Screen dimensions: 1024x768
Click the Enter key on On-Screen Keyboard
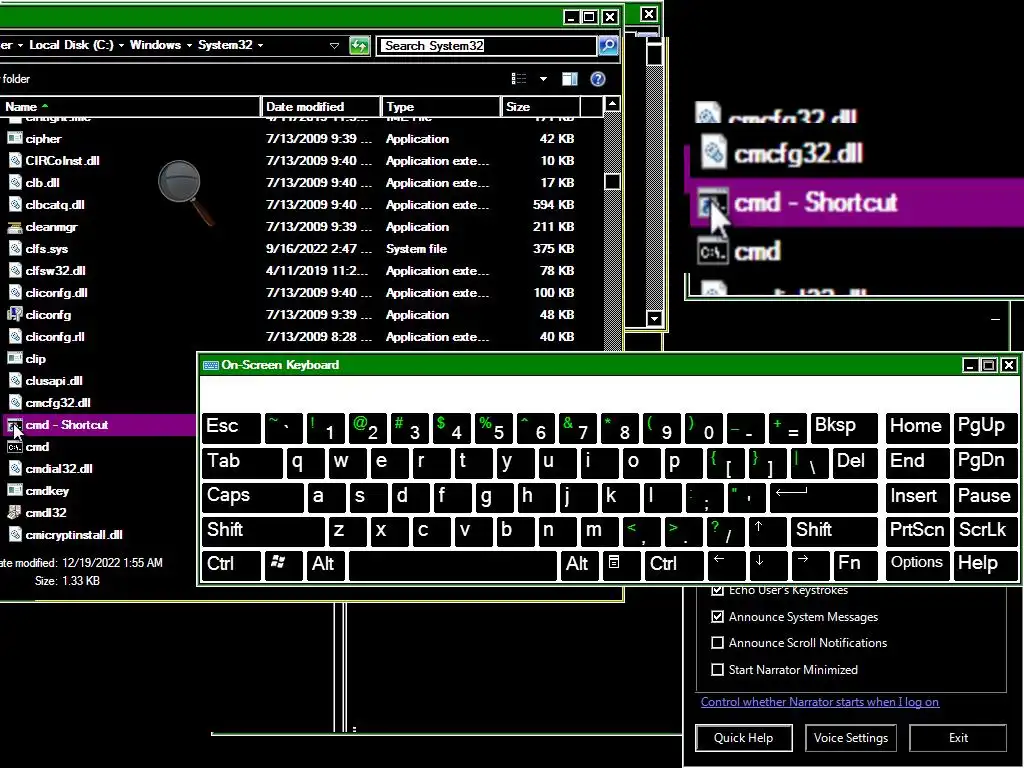(x=824, y=497)
